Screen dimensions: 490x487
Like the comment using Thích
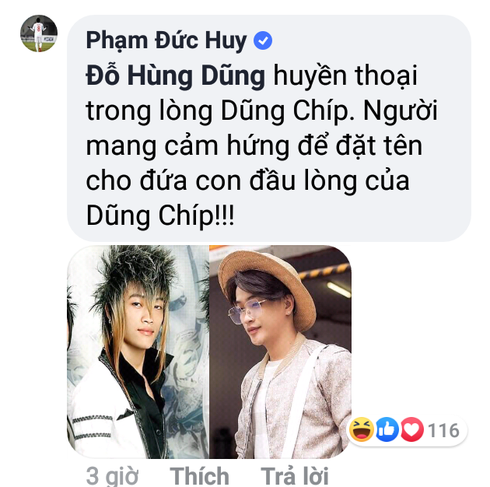tap(199, 476)
